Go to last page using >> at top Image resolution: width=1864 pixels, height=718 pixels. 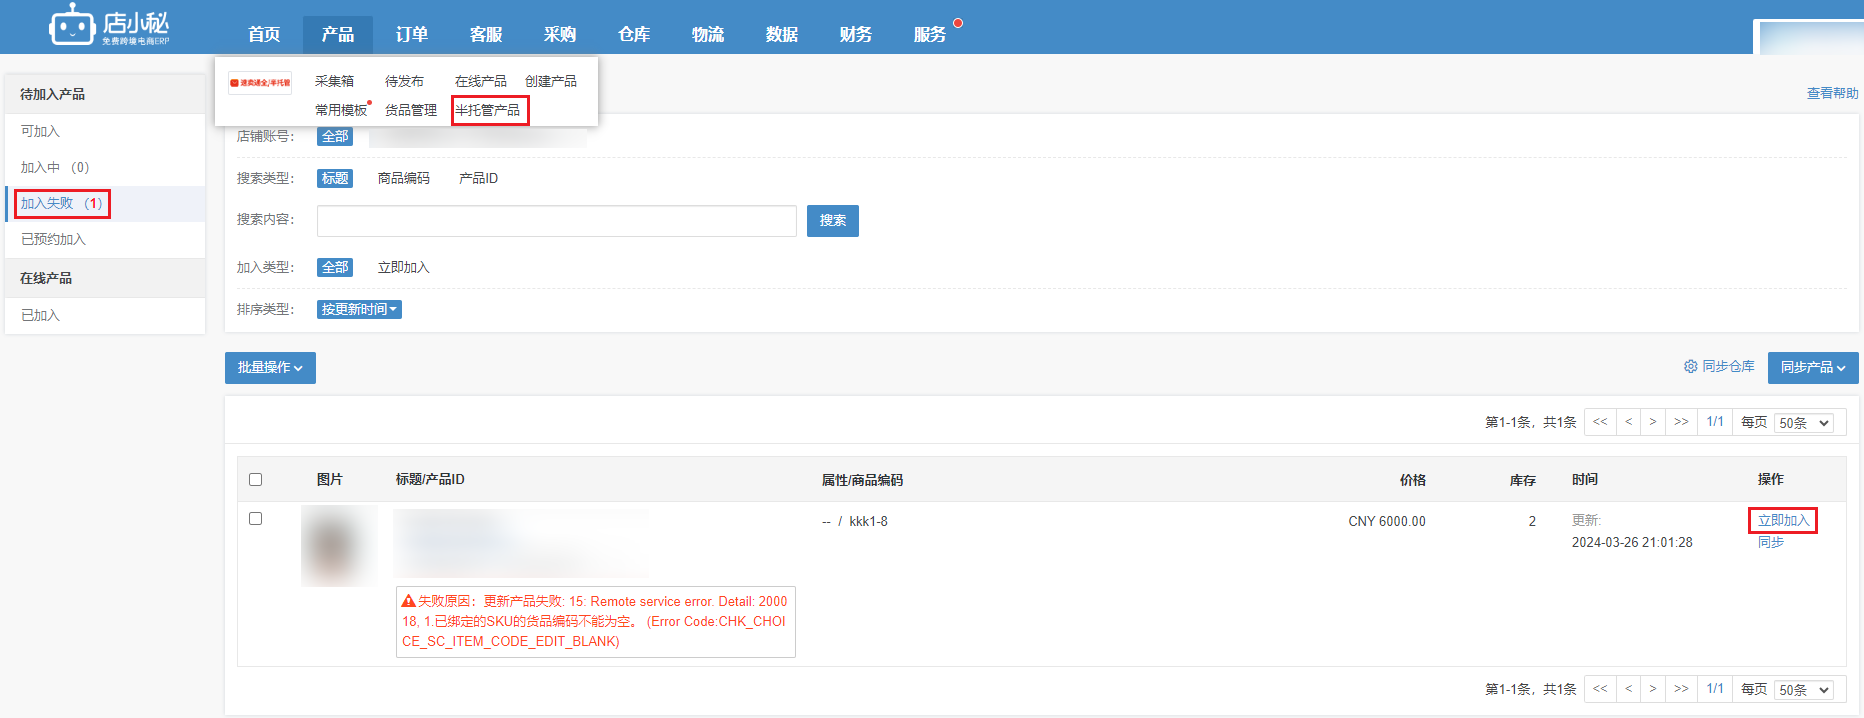(1681, 422)
